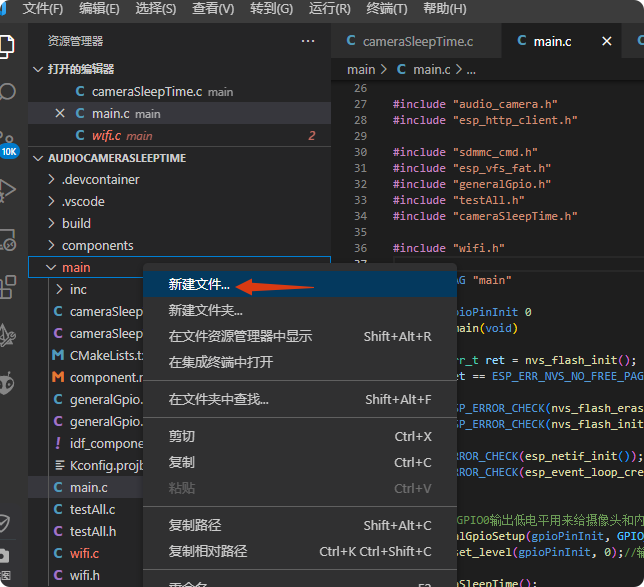The height and width of the screenshot is (587, 644).
Task: Switch to cameraSleepTime.c editor tab
Action: click(416, 41)
